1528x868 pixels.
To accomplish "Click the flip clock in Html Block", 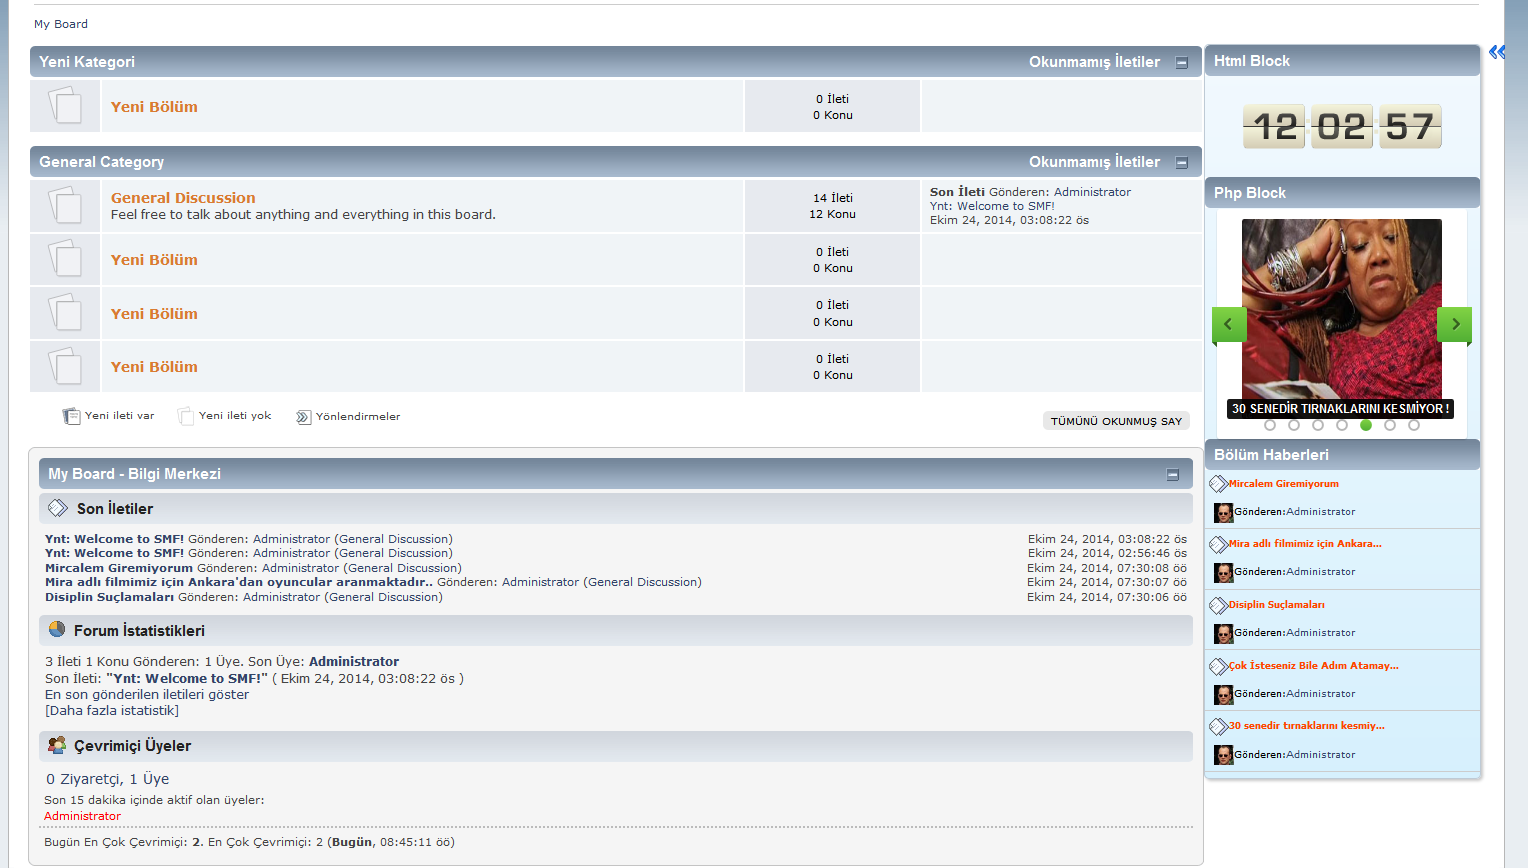I will click(1342, 127).
